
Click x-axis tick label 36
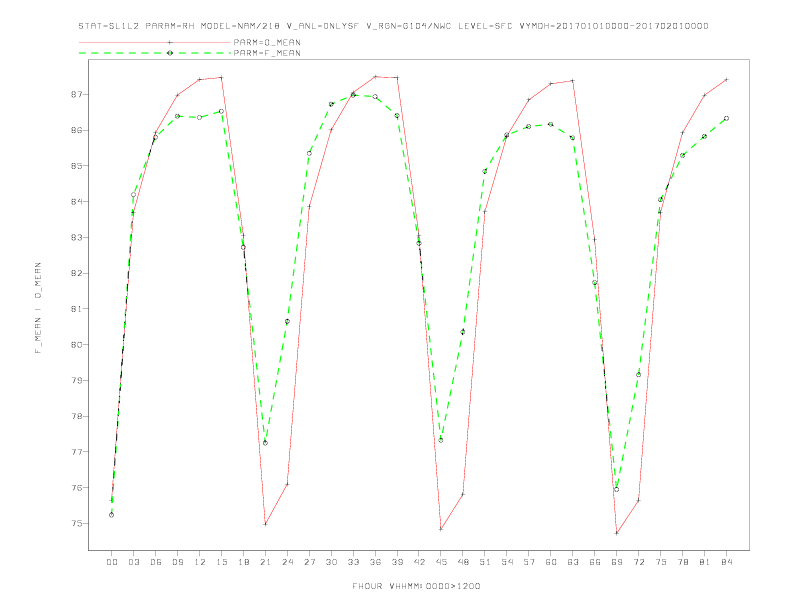coord(375,562)
